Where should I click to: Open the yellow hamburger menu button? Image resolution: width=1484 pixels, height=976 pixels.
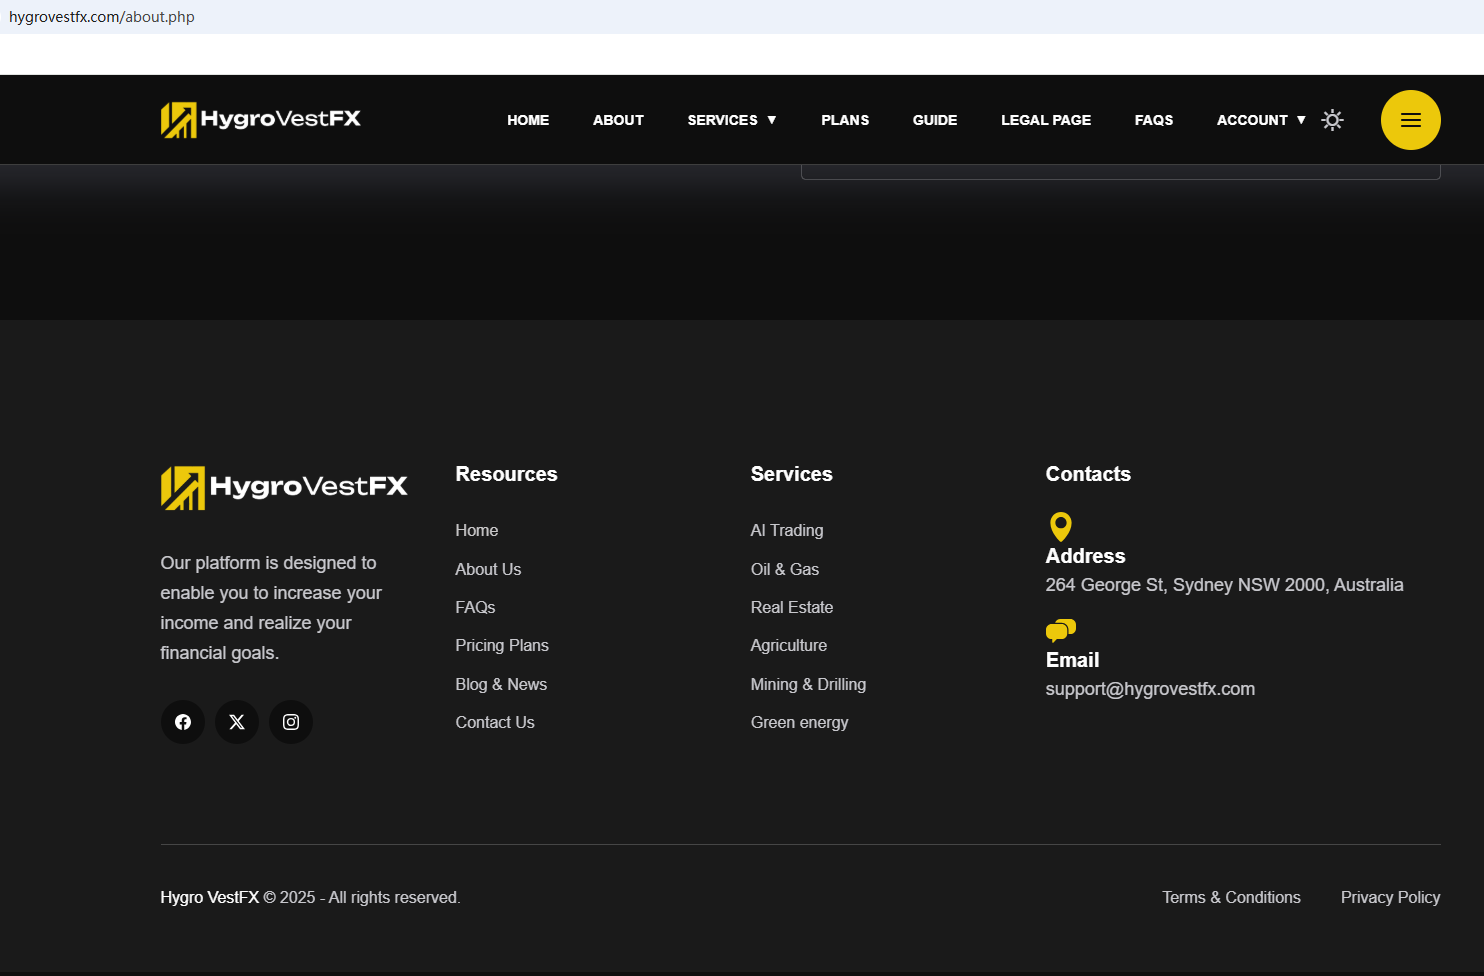[x=1410, y=120]
